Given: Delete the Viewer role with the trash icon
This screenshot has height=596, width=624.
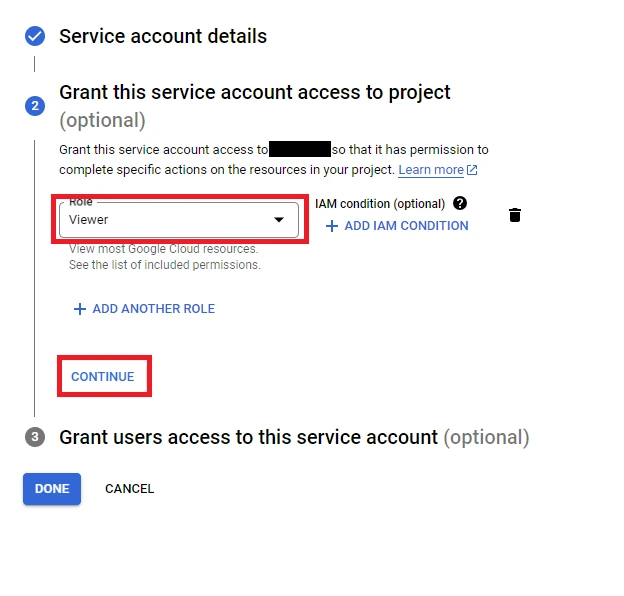Looking at the screenshot, I should 515,215.
